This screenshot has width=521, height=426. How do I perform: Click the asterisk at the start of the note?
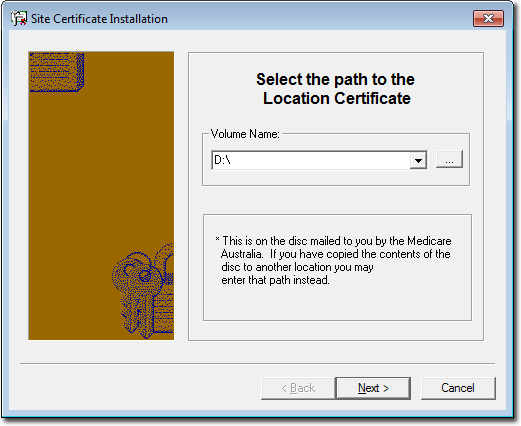pyautogui.click(x=217, y=239)
